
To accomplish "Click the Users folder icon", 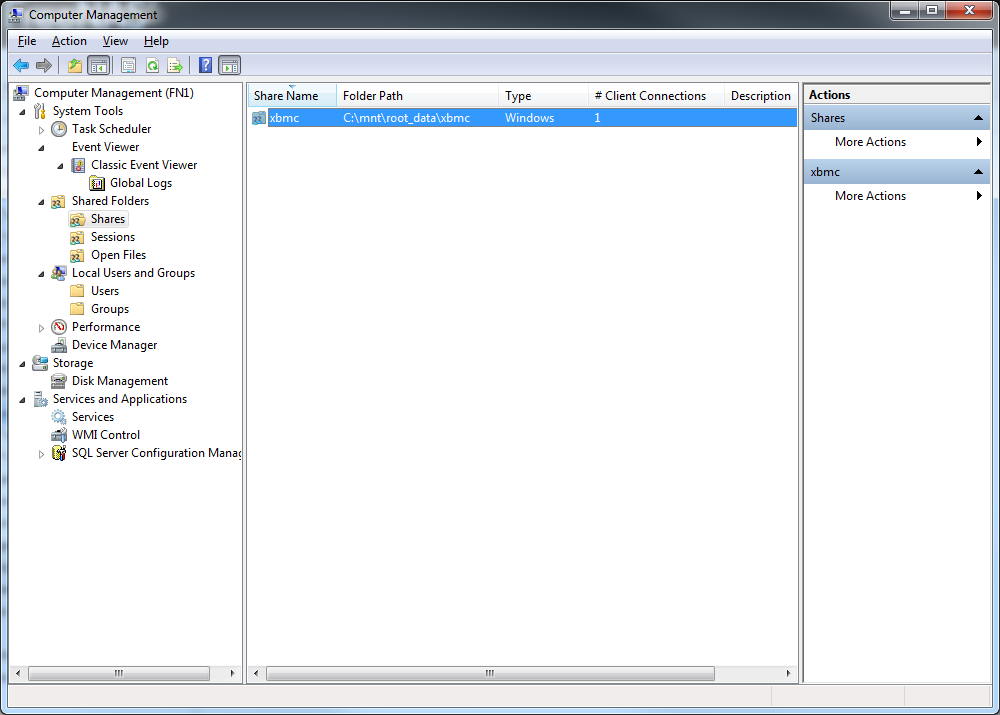I will 77,291.
